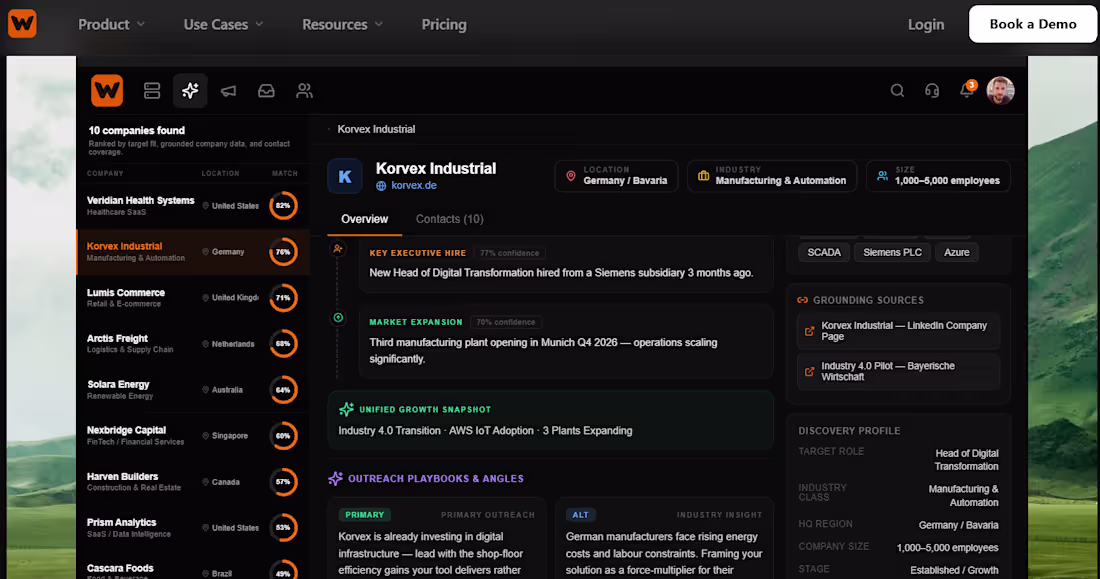
Task: Click the ALT industry insight tag
Action: [581, 515]
